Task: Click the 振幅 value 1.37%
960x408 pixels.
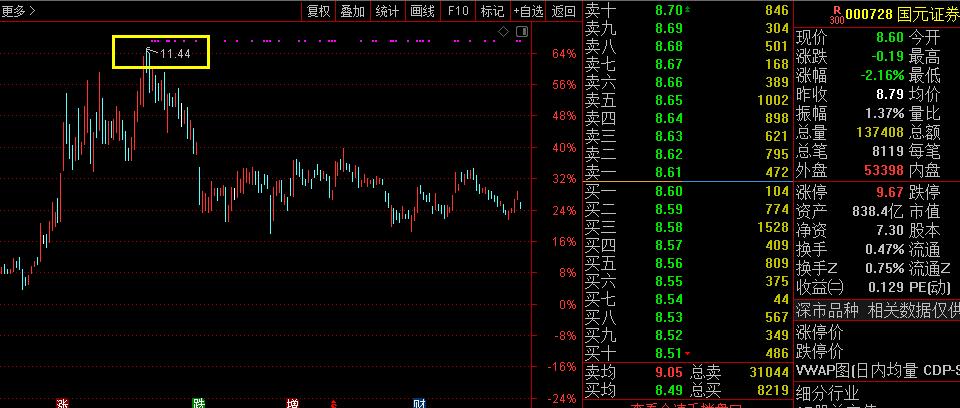Action: coord(884,113)
